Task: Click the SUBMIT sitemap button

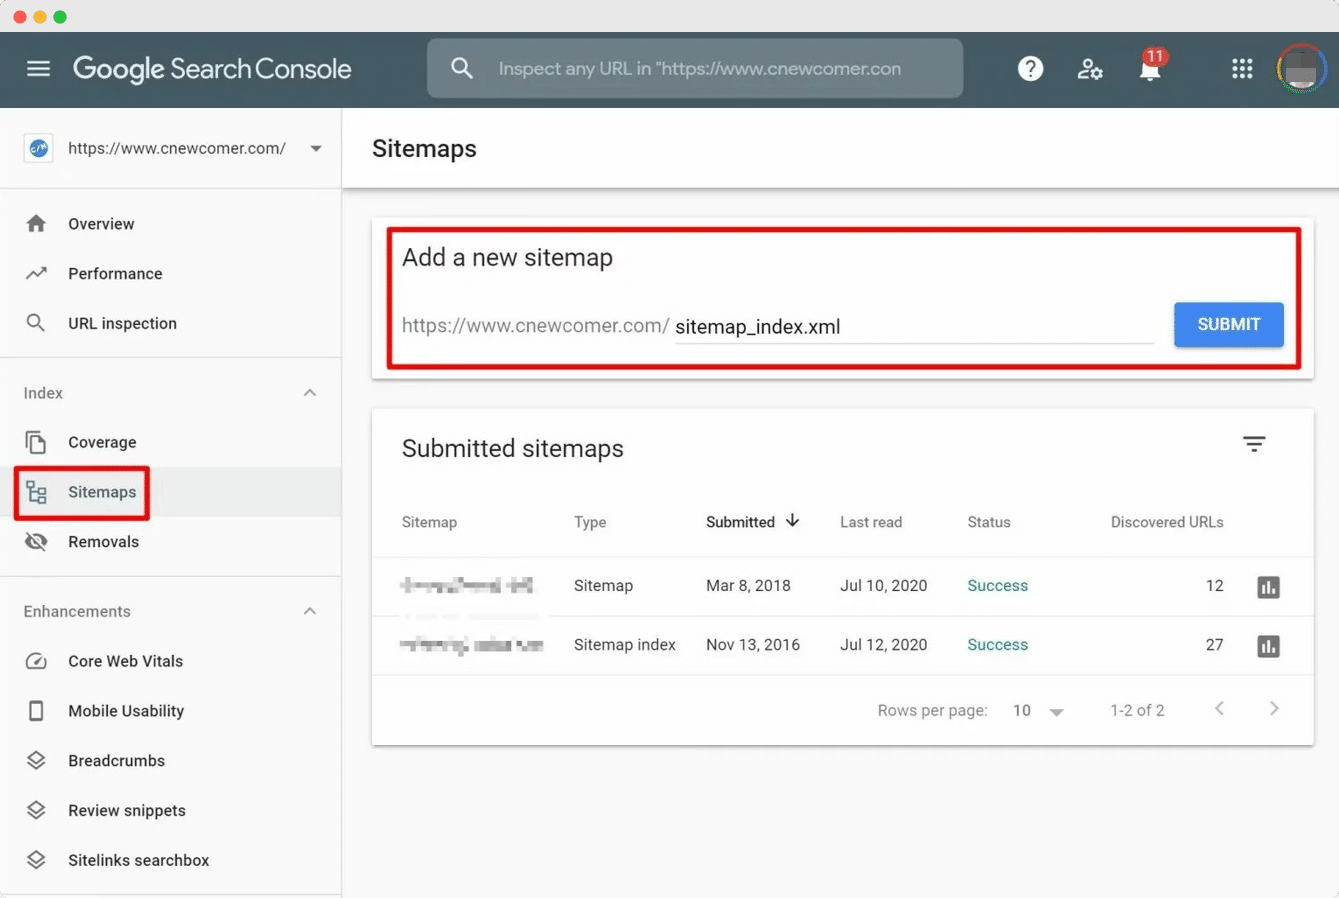Action: tap(1228, 325)
